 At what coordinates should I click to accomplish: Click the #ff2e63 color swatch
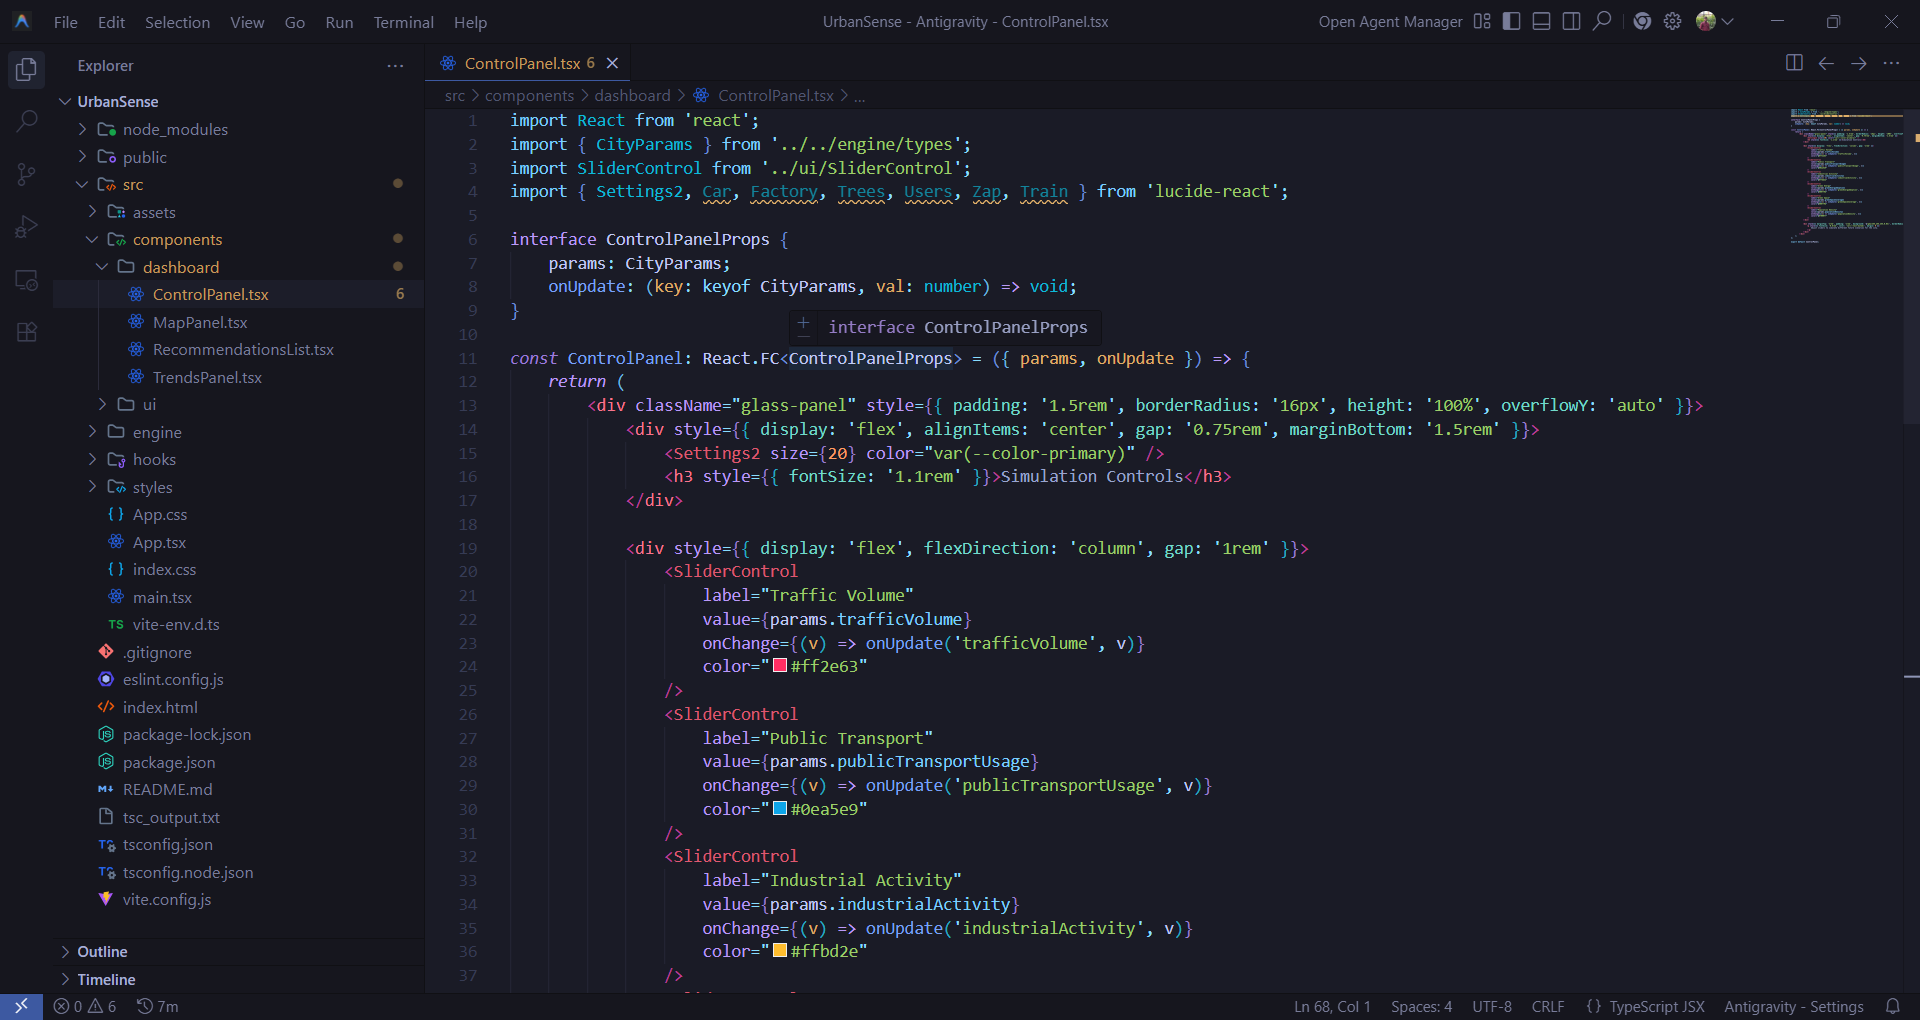(x=780, y=666)
